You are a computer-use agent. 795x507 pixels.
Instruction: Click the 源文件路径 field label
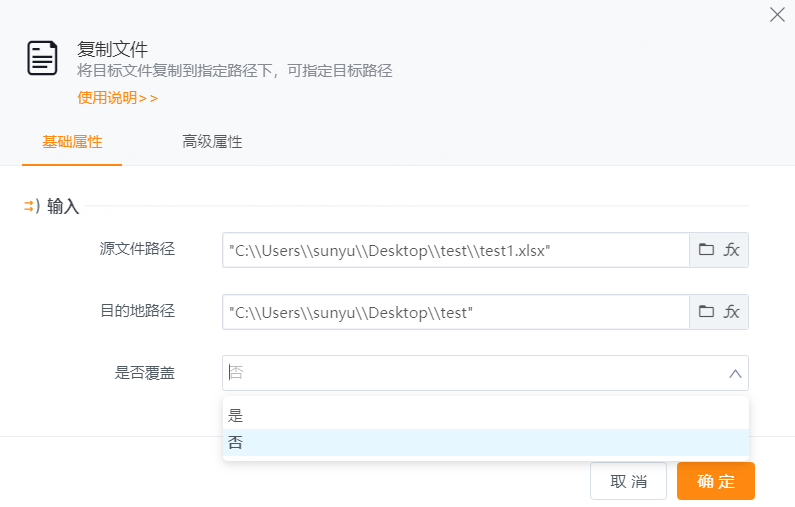pyautogui.click(x=137, y=249)
